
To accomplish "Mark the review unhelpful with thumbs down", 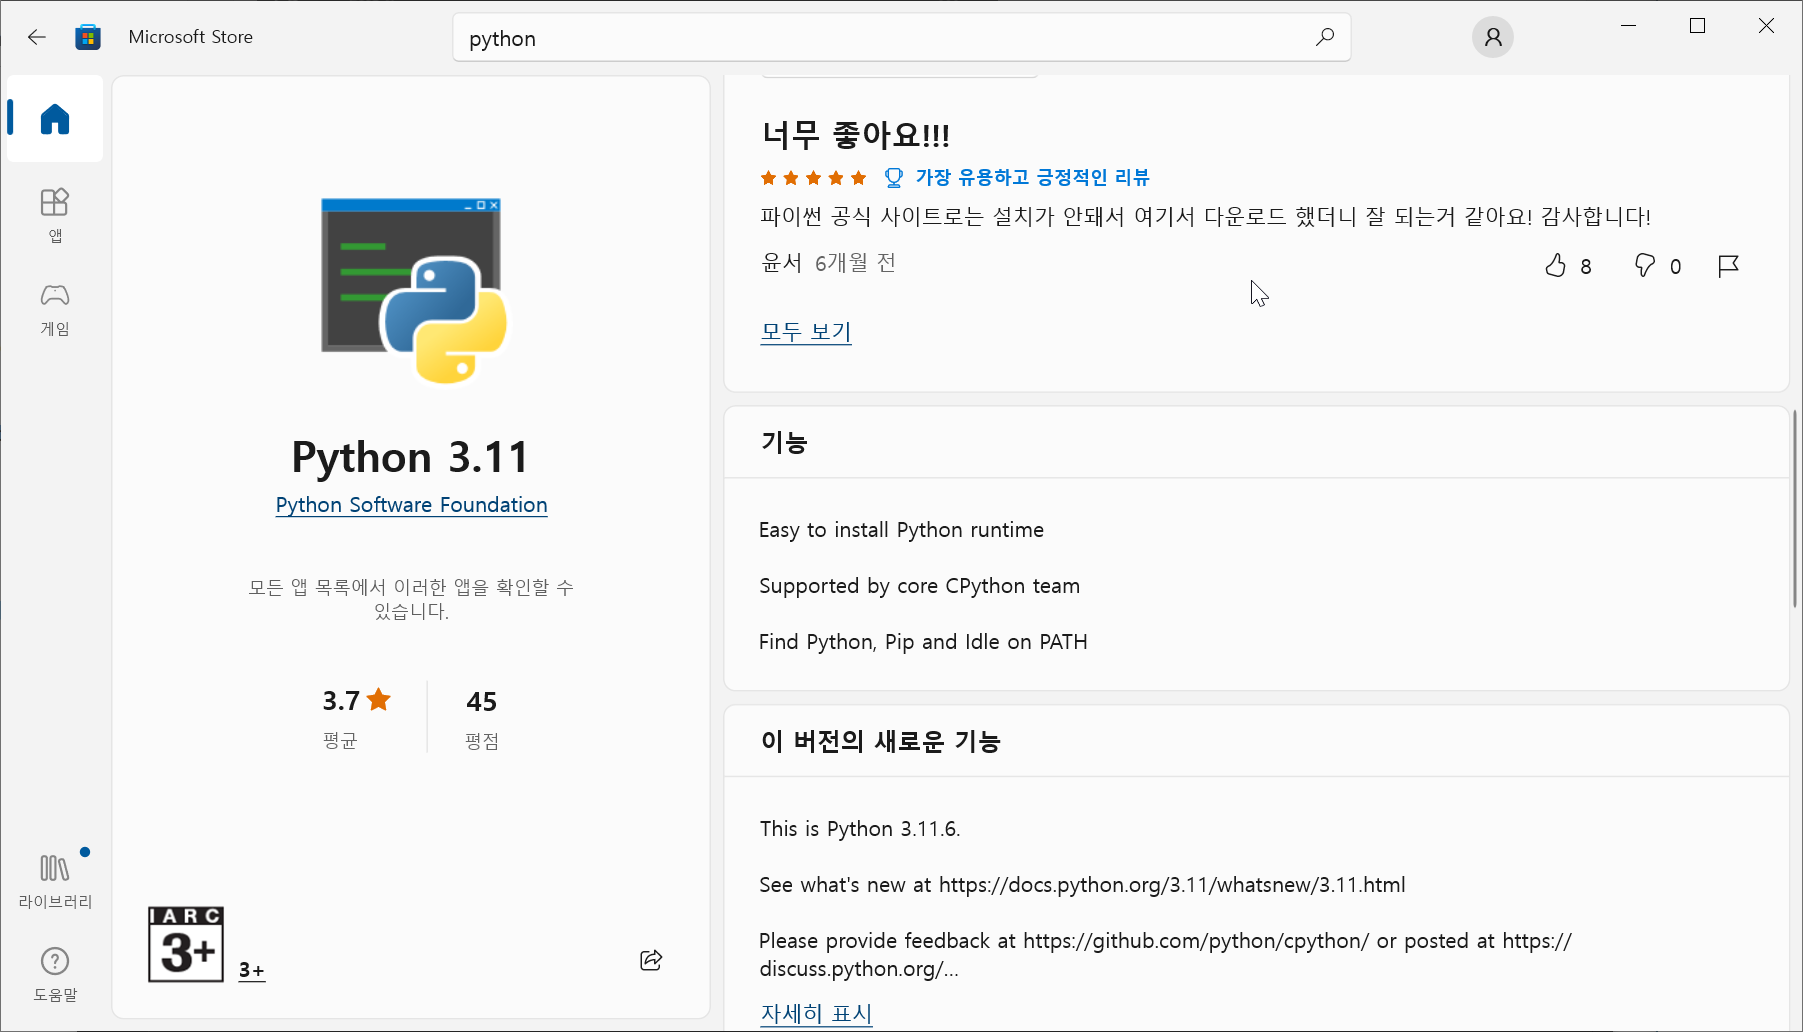I will tap(1644, 265).
